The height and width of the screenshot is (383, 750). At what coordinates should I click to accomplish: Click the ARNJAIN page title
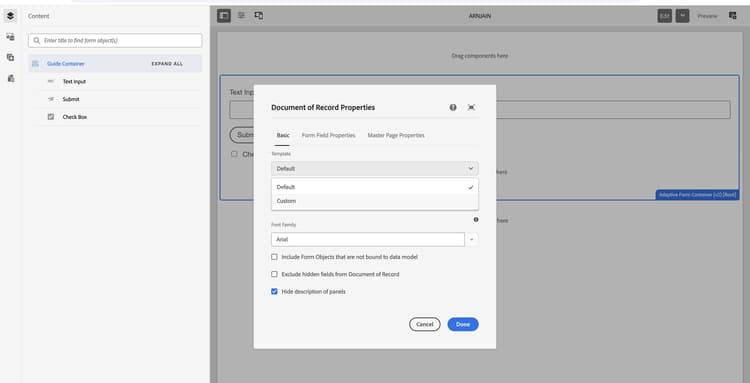pyautogui.click(x=480, y=16)
